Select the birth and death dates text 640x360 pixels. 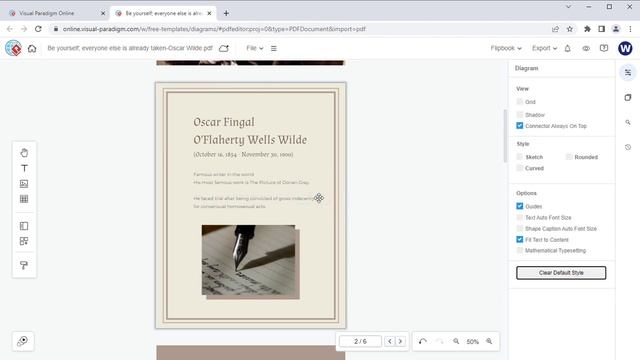tap(243, 154)
